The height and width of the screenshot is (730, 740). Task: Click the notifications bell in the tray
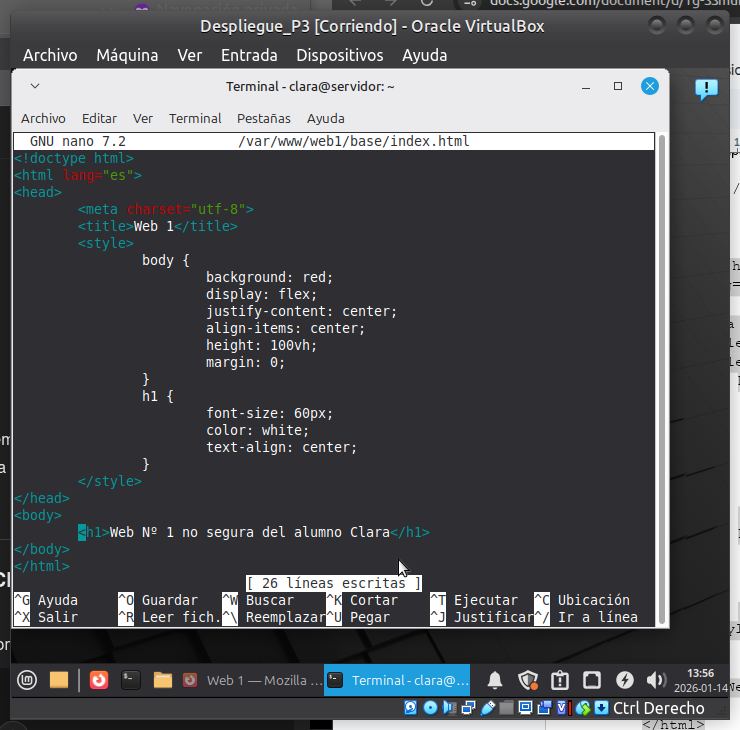coord(495,681)
